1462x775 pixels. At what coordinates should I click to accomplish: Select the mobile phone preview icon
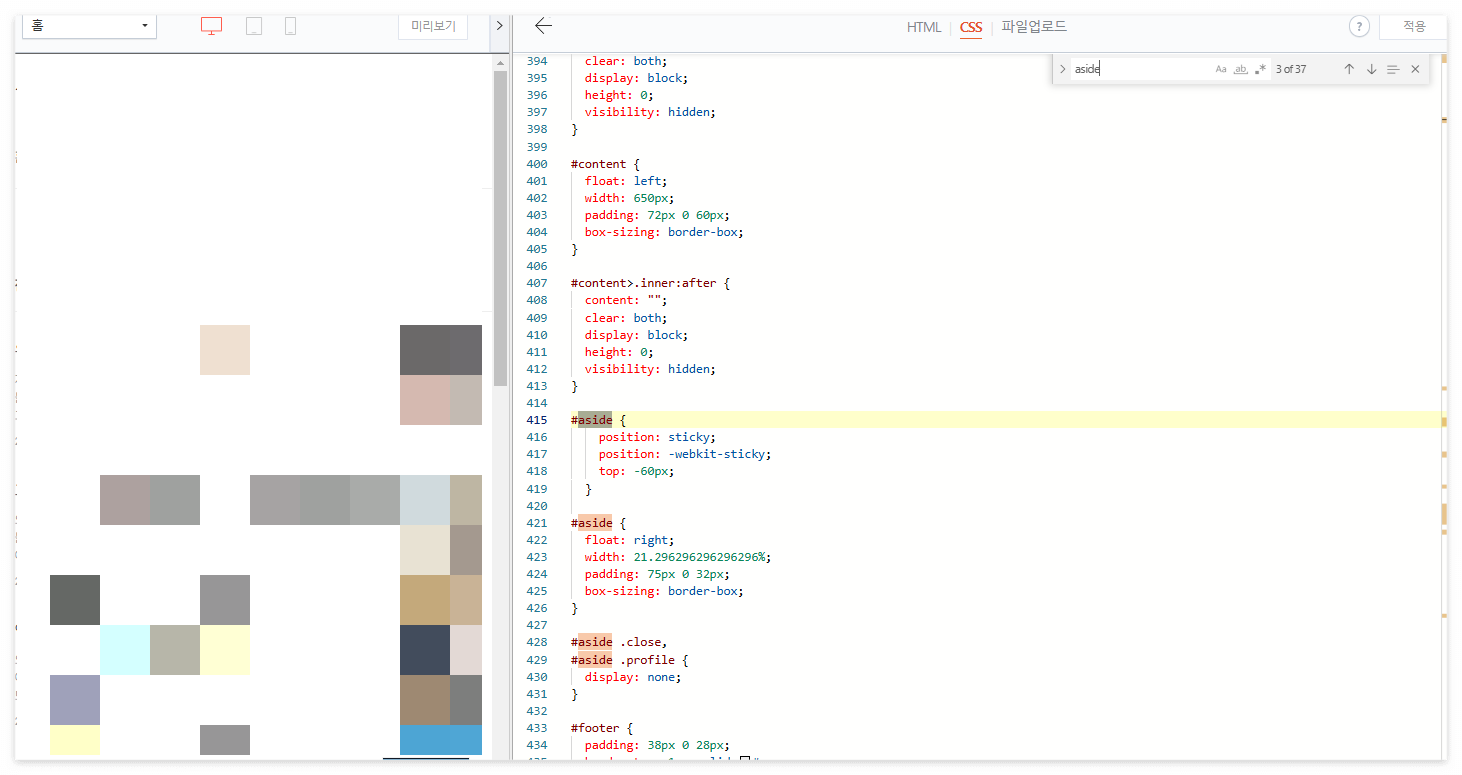click(x=290, y=26)
